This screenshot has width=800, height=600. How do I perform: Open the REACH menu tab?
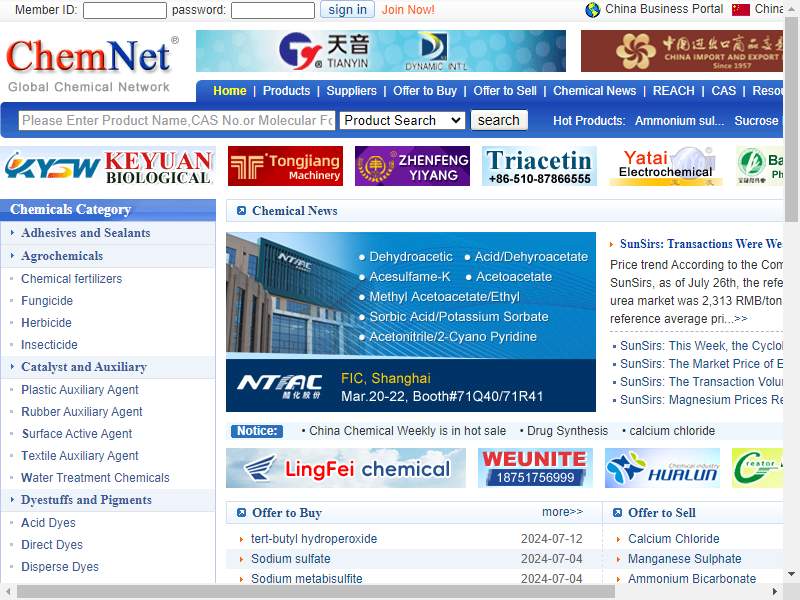pos(673,91)
